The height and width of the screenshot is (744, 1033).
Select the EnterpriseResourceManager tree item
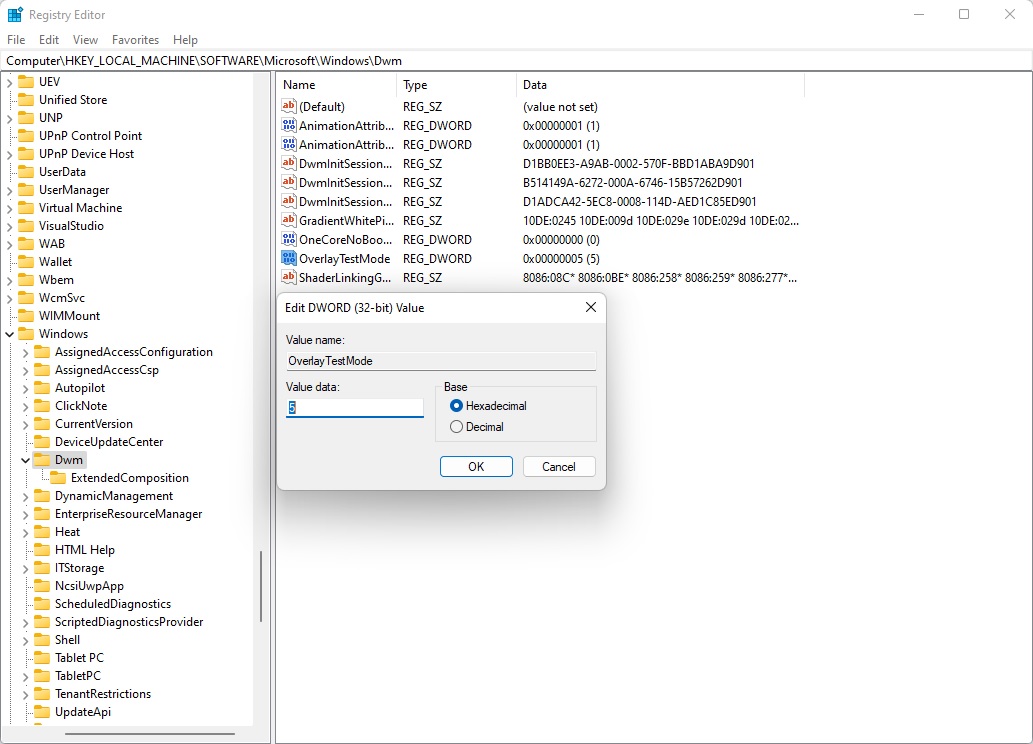point(128,514)
